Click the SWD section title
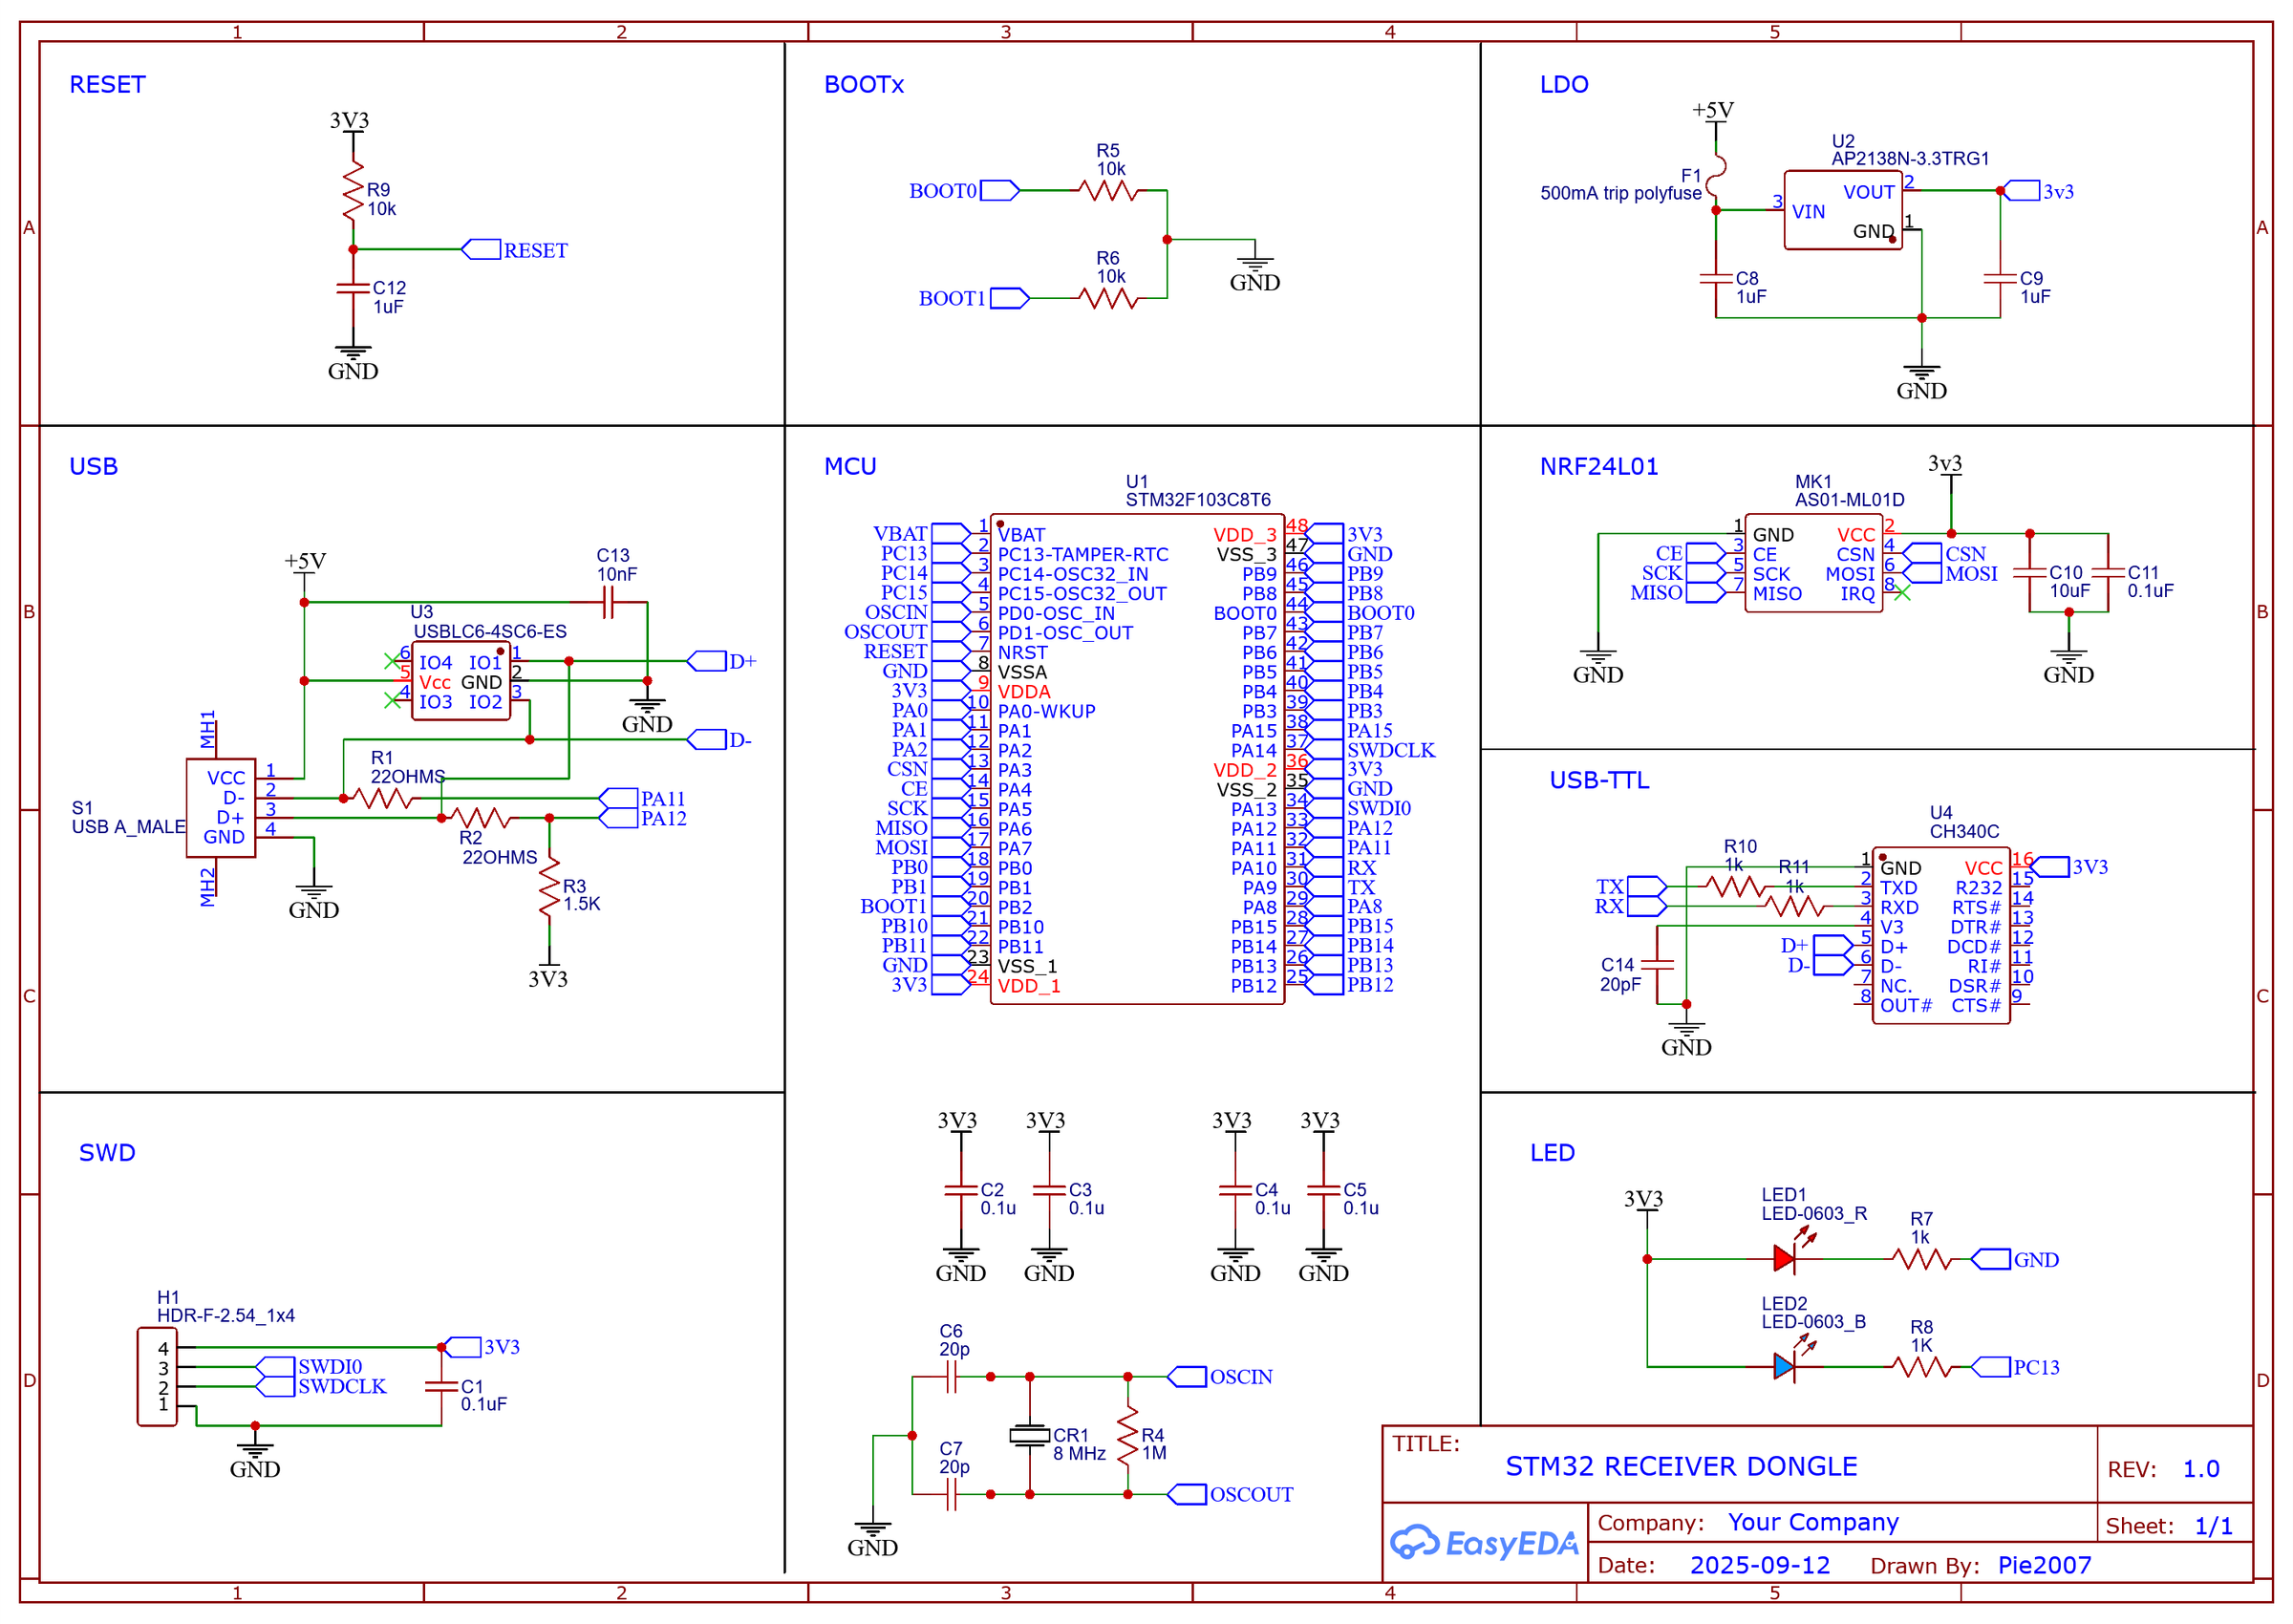The image size is (2293, 1624). click(x=107, y=1154)
